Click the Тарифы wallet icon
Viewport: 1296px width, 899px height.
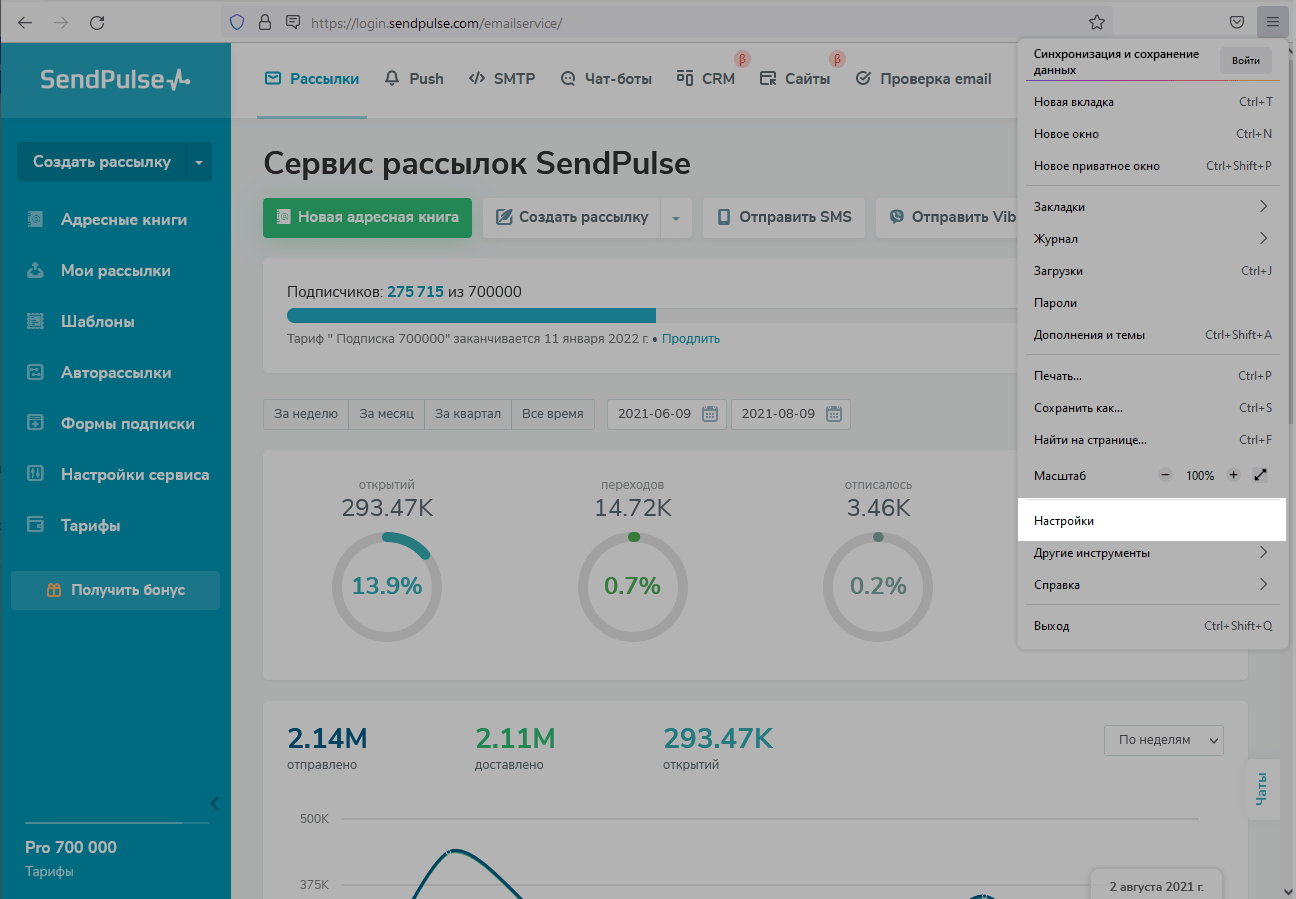coord(35,525)
